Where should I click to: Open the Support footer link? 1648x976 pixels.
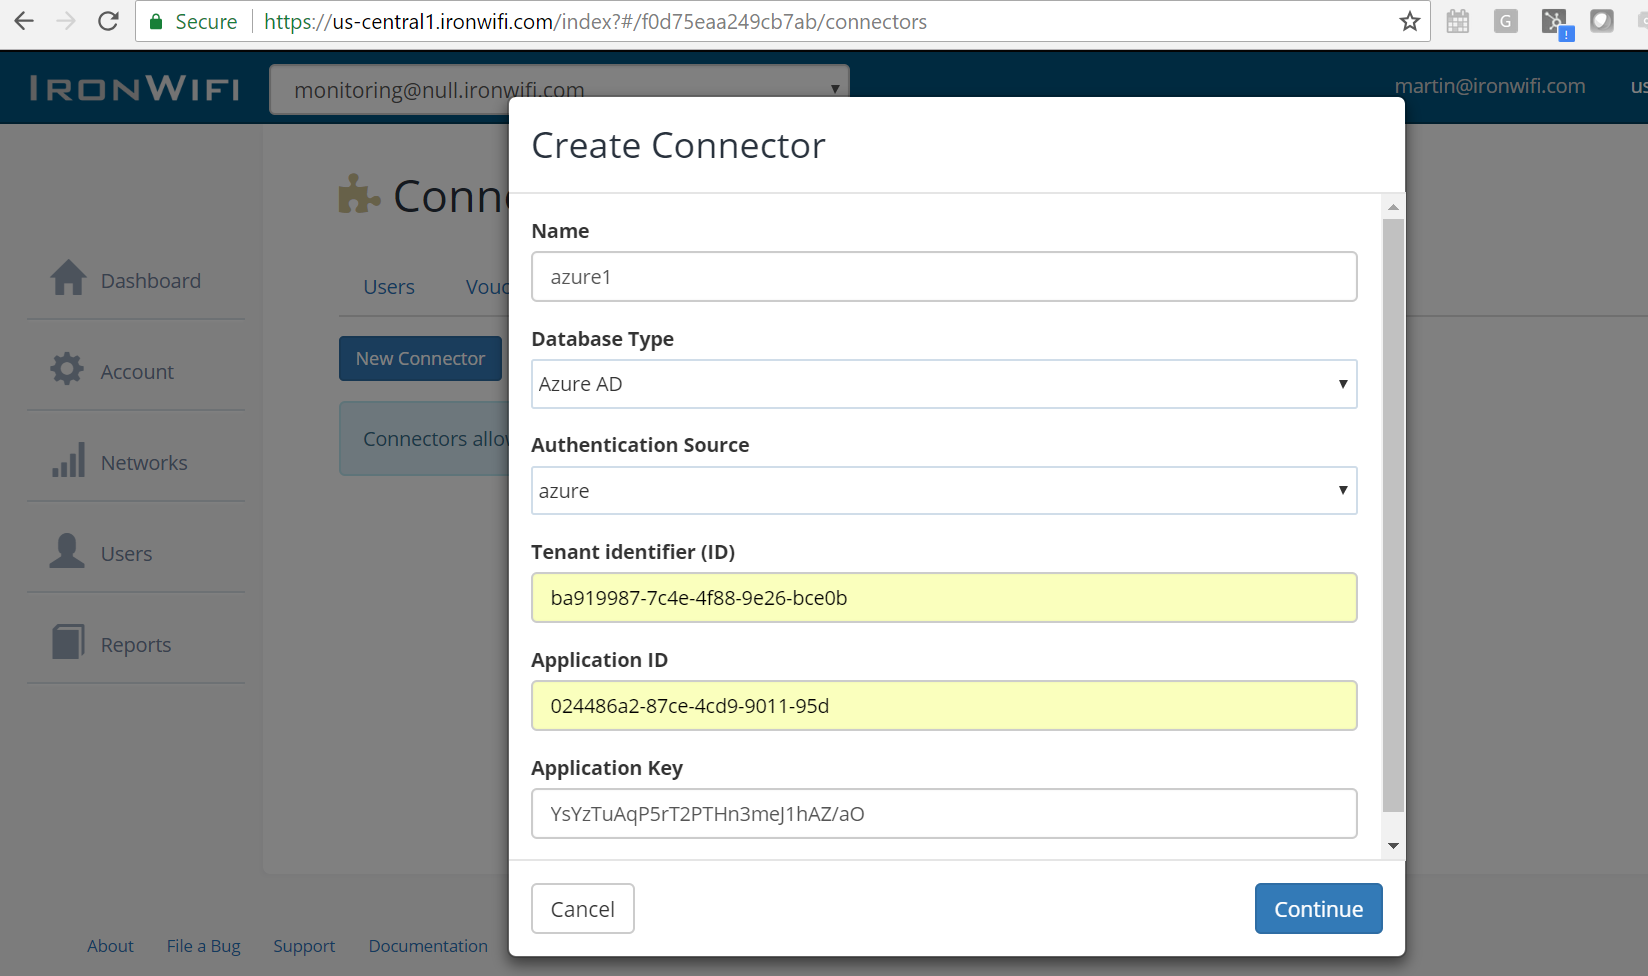coord(304,946)
